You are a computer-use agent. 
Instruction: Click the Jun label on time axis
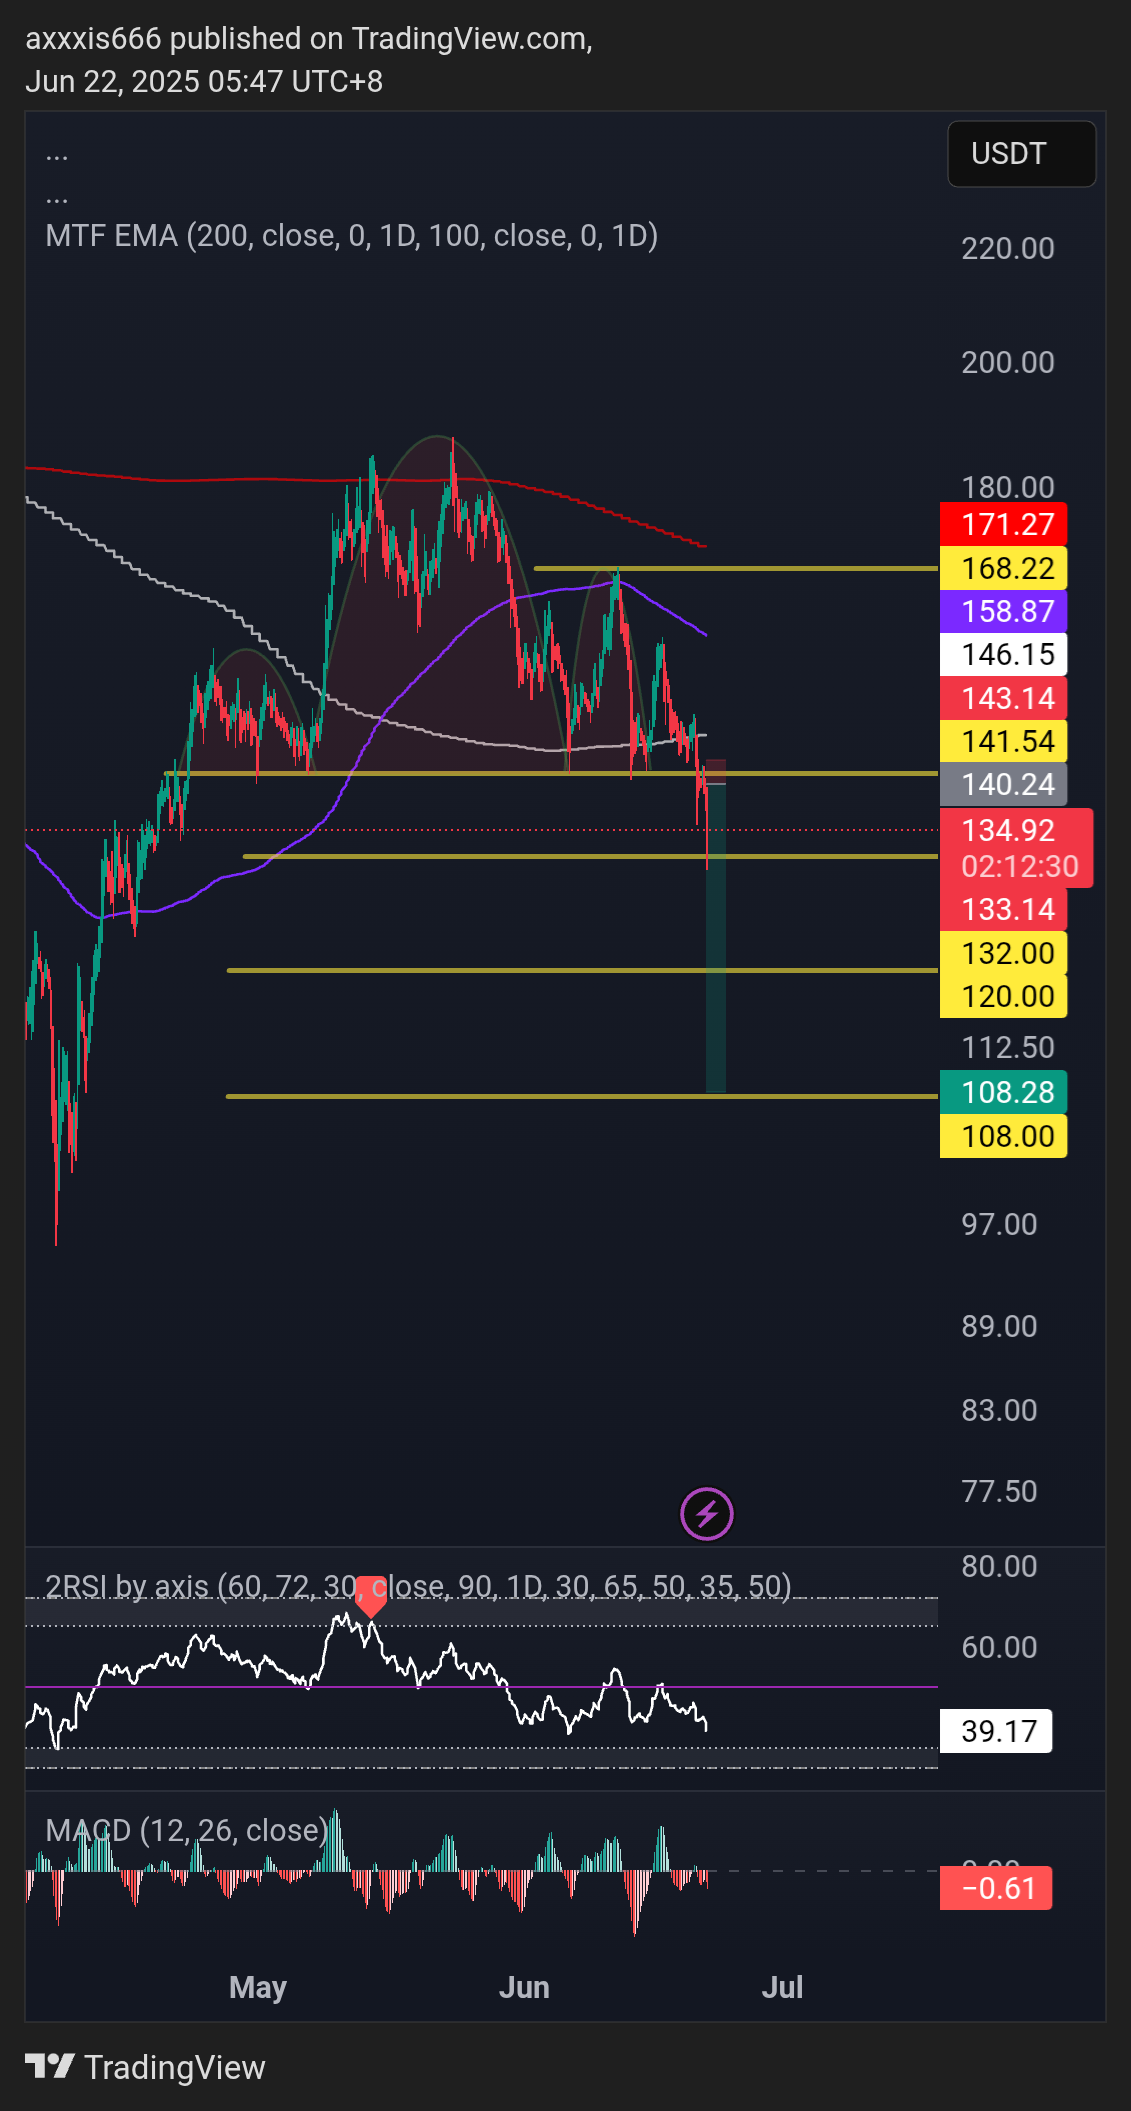tap(524, 1987)
